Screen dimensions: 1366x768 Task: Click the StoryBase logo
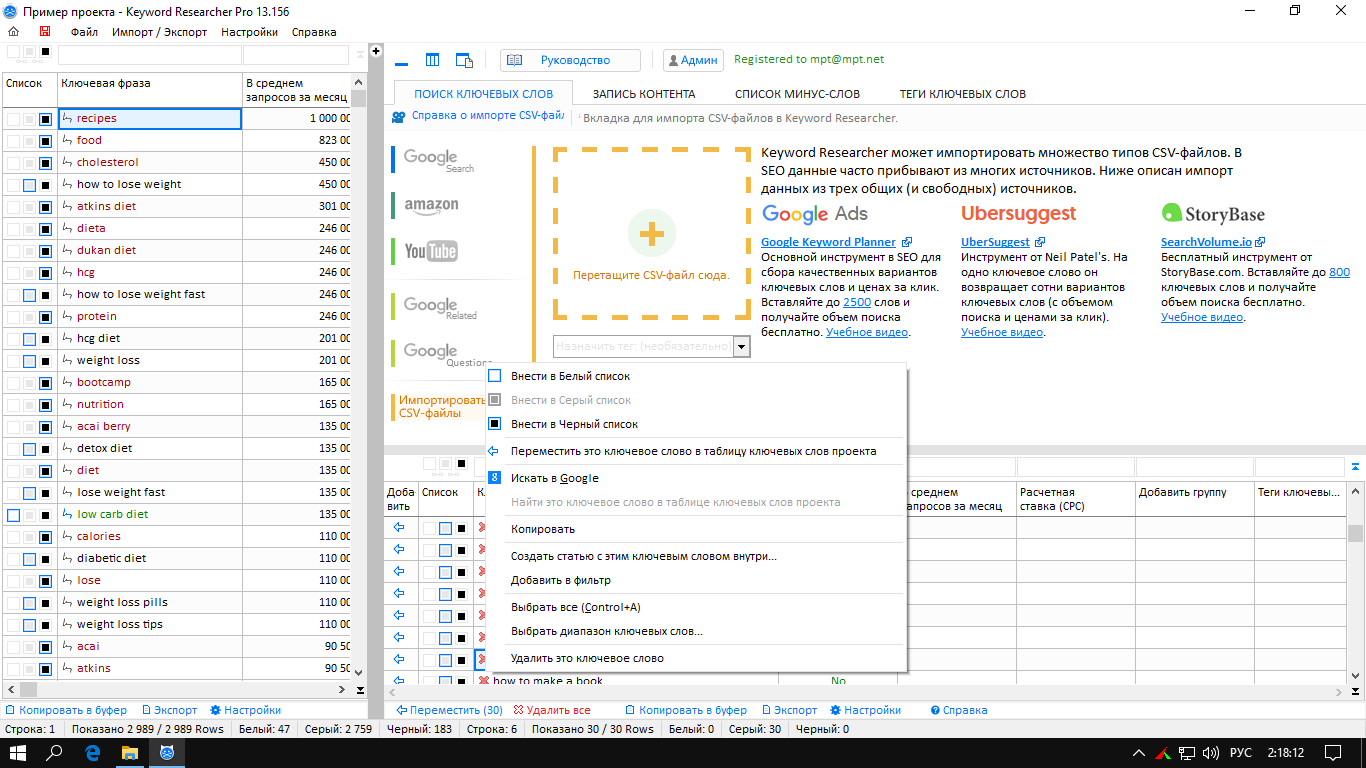[x=1213, y=213]
